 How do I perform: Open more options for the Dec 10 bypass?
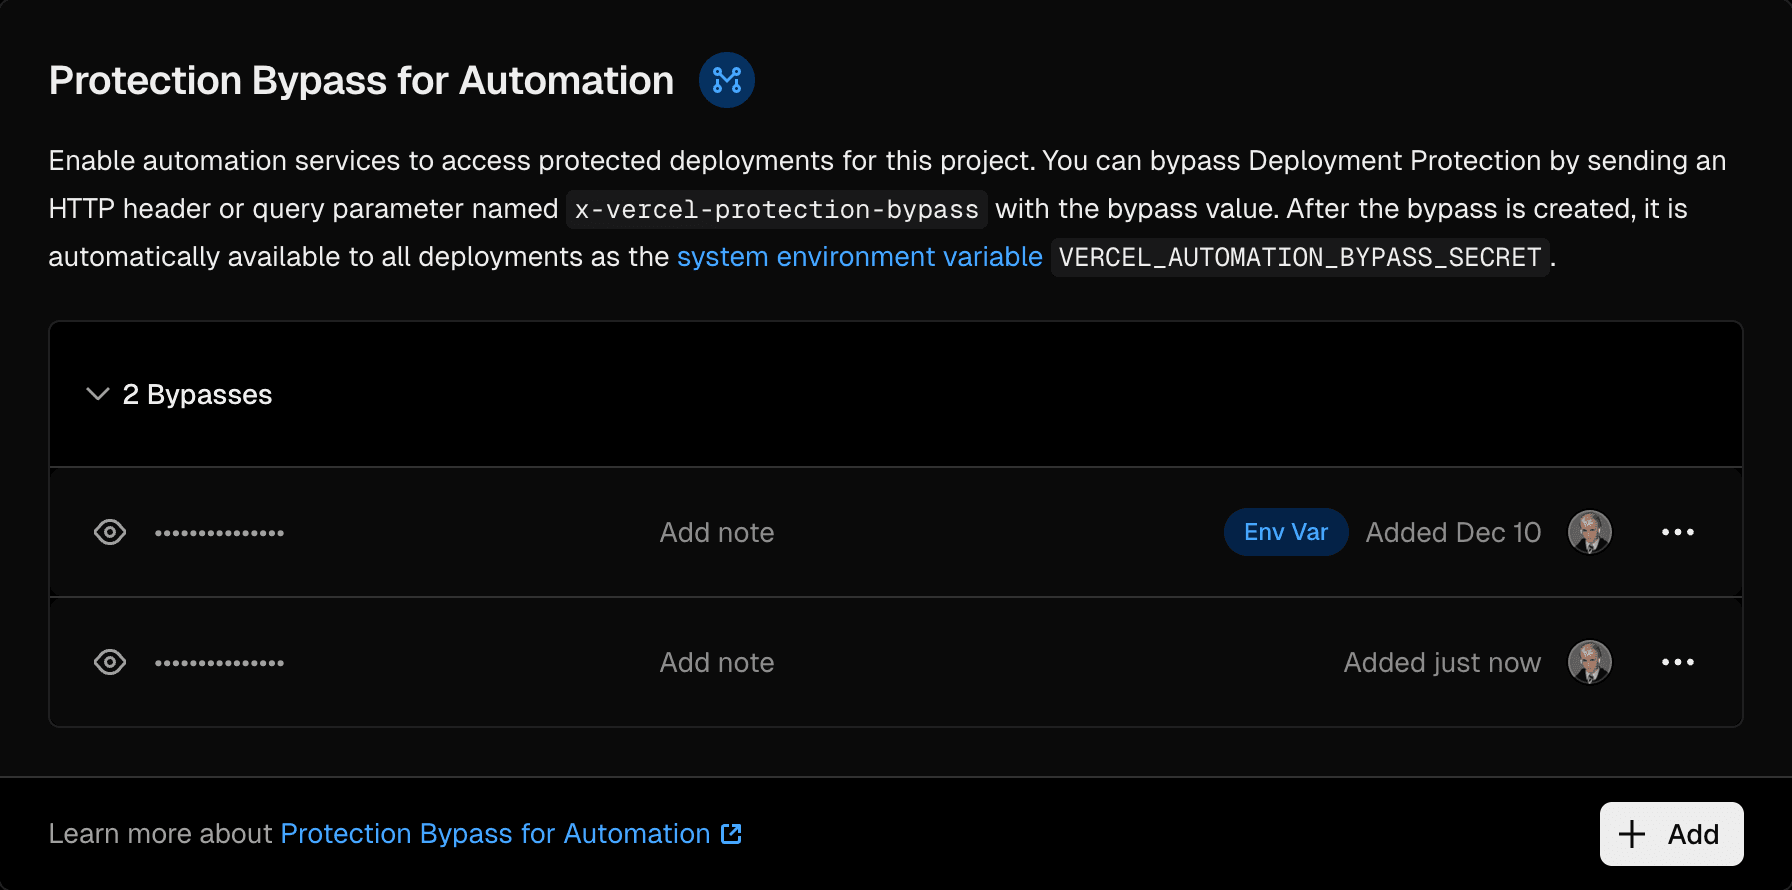[1677, 532]
